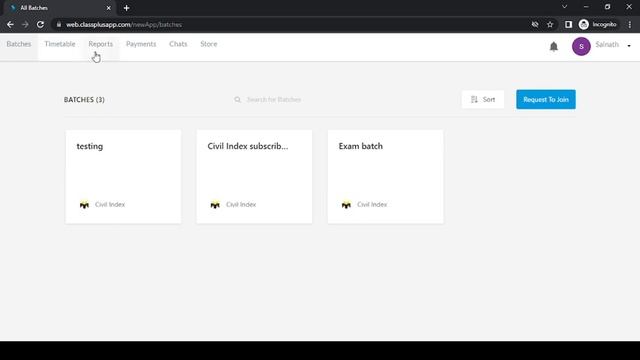Click the Sainath username label
Image resolution: width=640 pixels, height=360 pixels.
[607, 44]
